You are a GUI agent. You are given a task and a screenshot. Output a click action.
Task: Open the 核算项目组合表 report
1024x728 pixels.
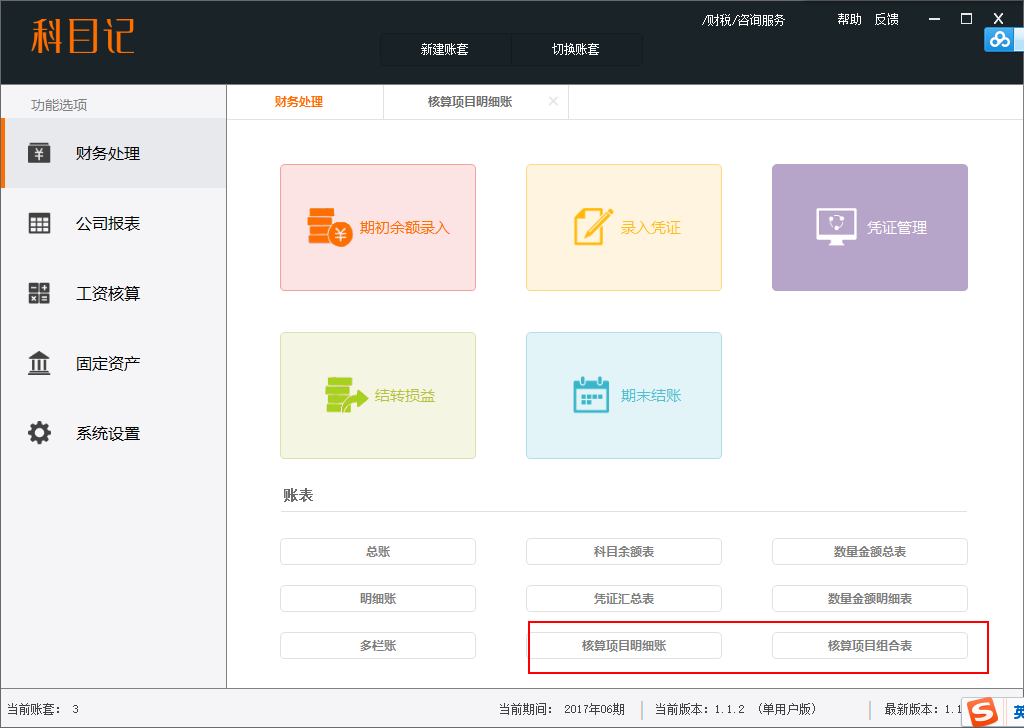tap(869, 646)
